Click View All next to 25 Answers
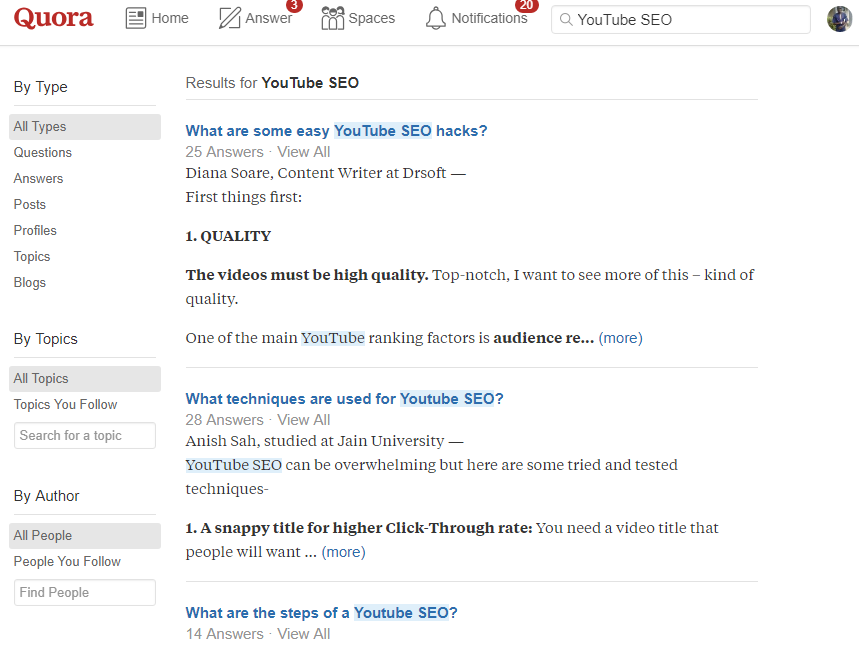This screenshot has width=859, height=647. point(303,152)
